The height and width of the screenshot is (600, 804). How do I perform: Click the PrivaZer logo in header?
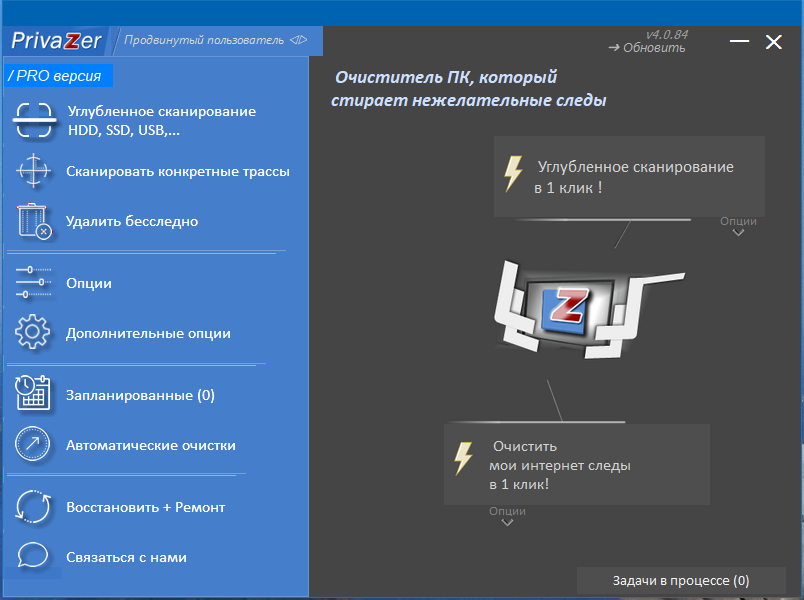(x=56, y=41)
